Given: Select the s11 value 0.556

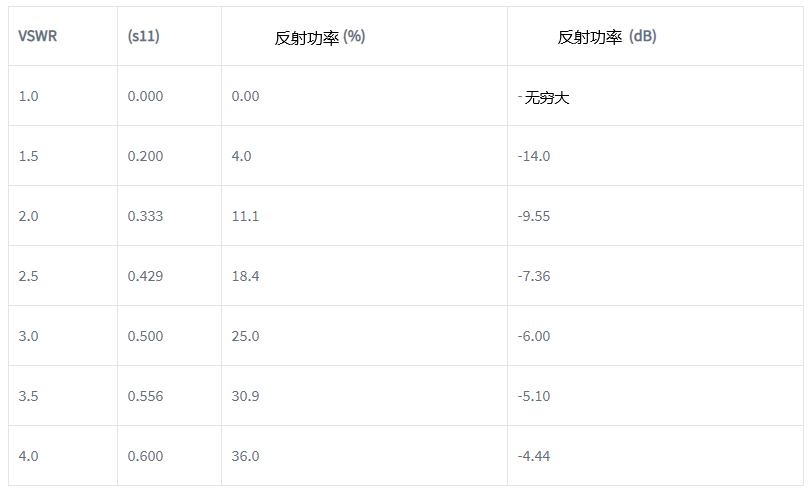Looking at the screenshot, I should [145, 396].
